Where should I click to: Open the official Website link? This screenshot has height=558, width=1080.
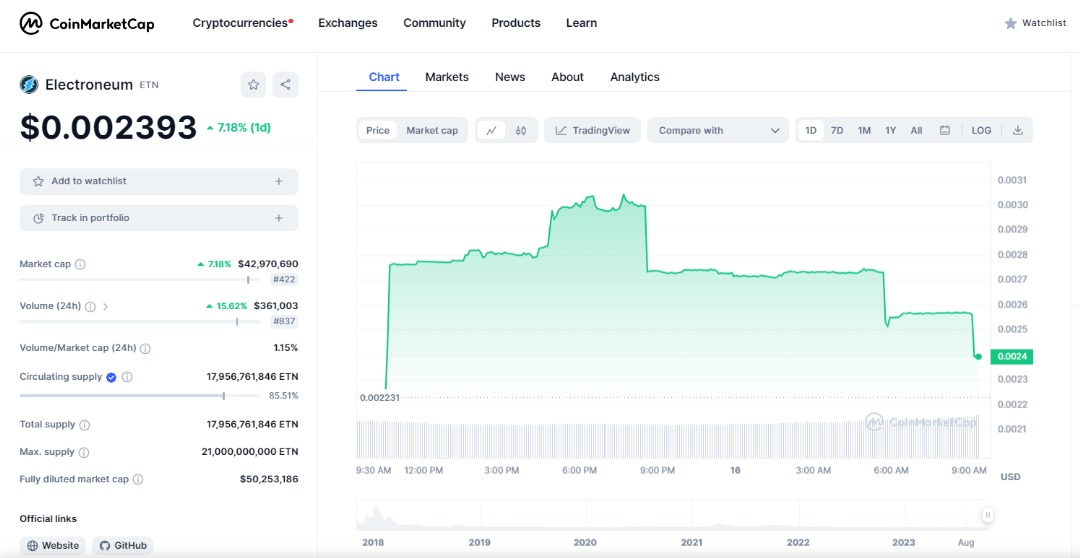(52, 546)
